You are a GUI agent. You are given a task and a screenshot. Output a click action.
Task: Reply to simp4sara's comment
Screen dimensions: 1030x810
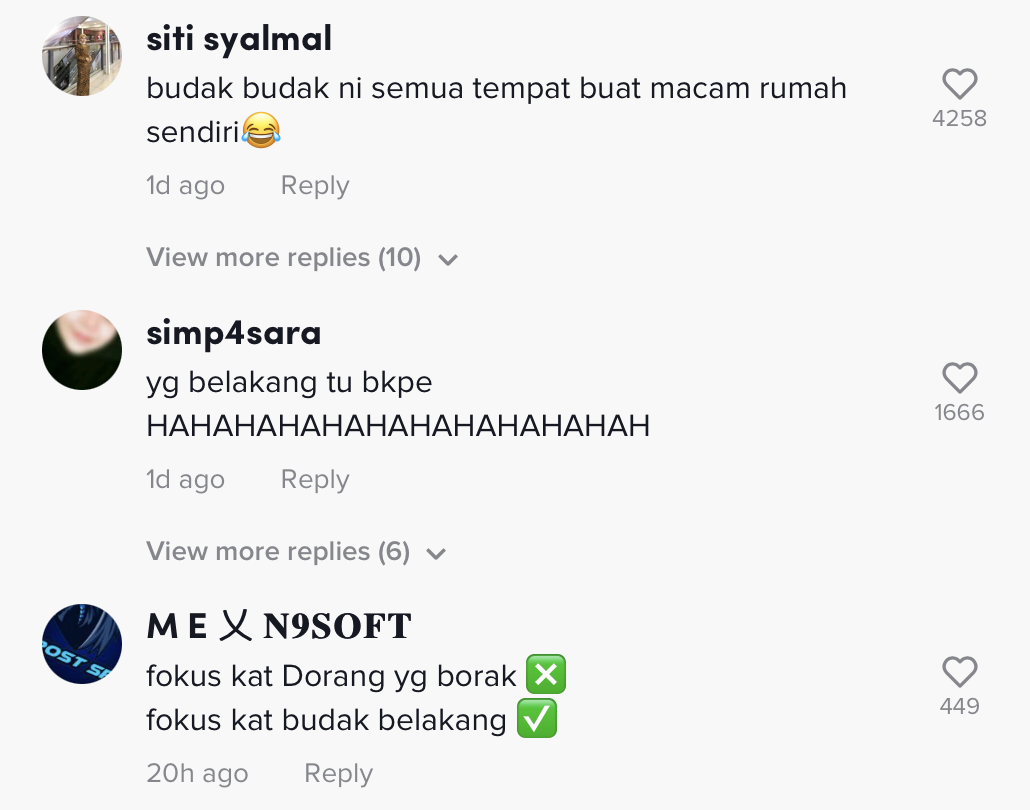click(x=315, y=480)
